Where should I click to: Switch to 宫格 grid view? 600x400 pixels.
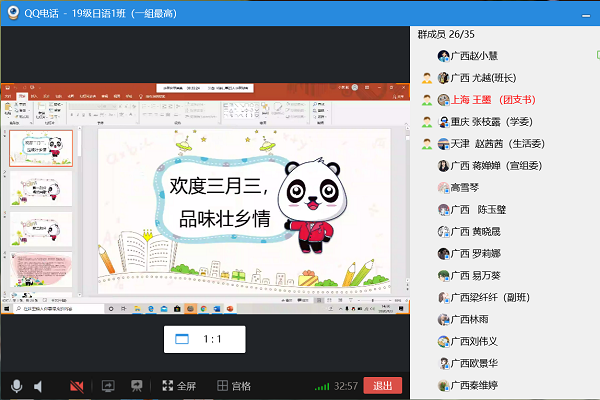click(x=234, y=386)
